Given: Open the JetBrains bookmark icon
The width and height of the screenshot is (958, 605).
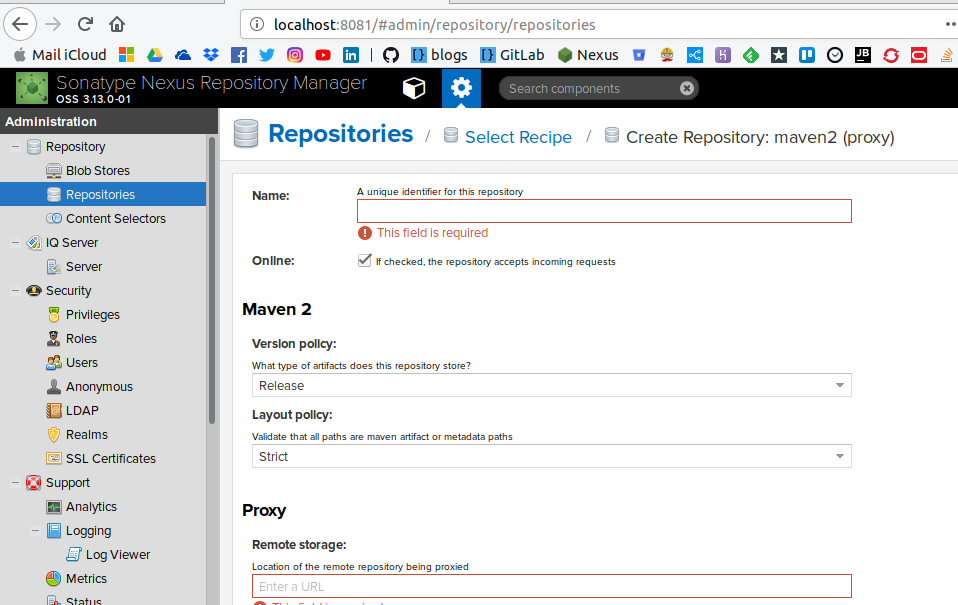Looking at the screenshot, I should 863,55.
